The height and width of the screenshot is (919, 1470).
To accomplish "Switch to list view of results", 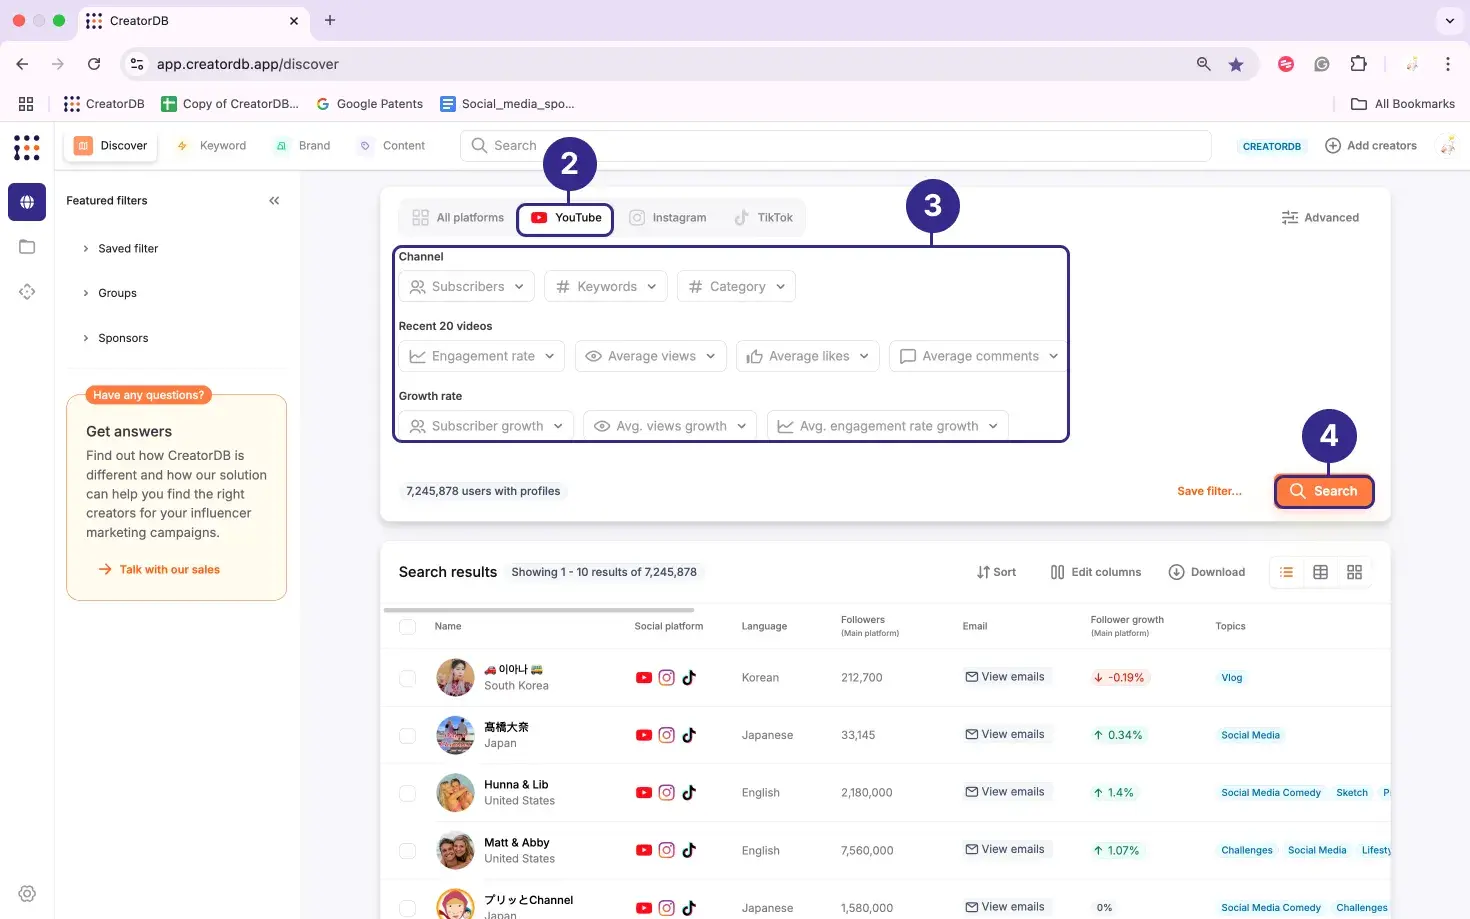I will coord(1287,572).
